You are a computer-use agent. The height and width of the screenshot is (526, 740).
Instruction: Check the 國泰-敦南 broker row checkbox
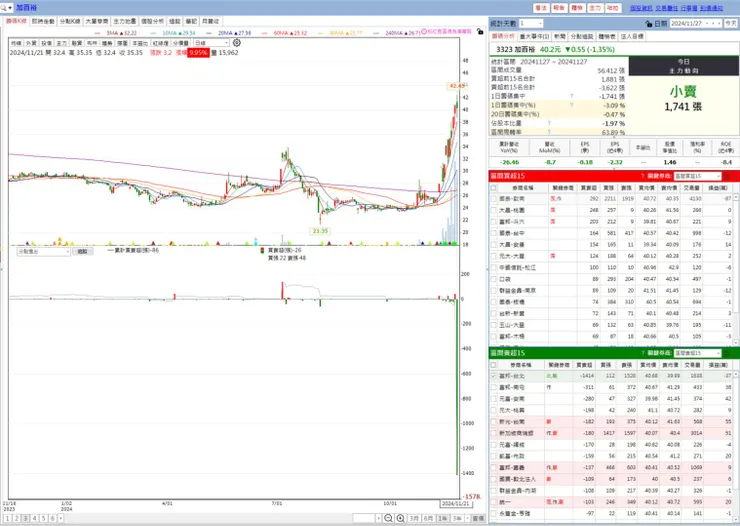[x=494, y=199]
